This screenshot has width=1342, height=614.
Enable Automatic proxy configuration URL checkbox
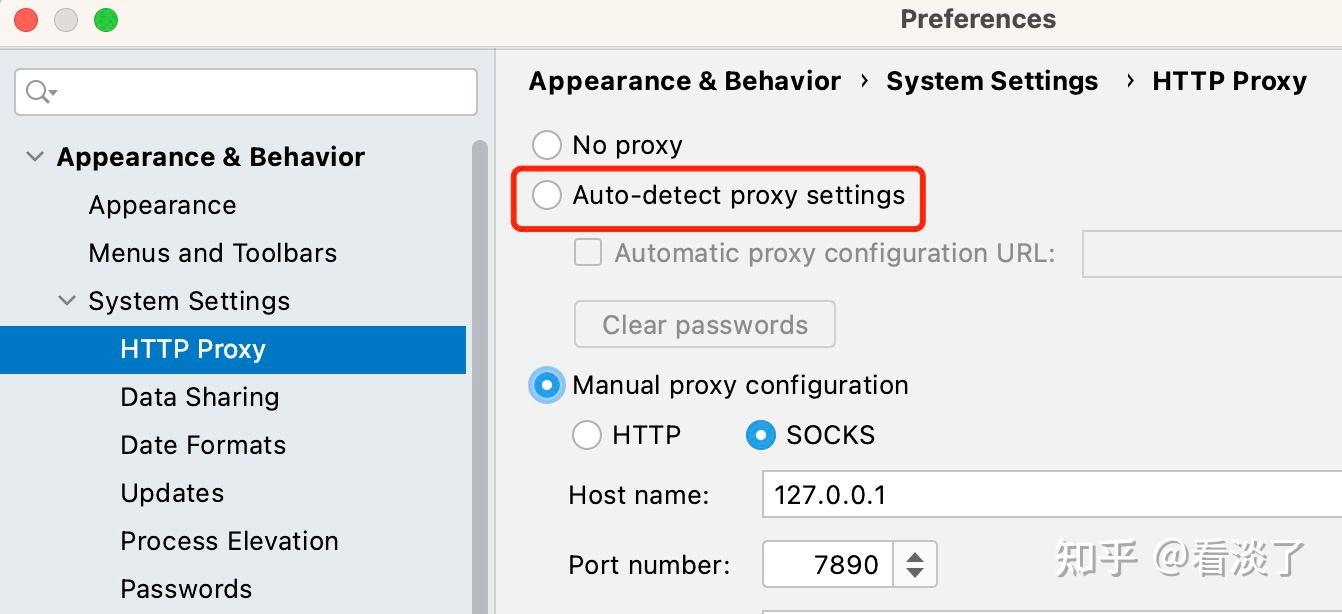click(588, 252)
